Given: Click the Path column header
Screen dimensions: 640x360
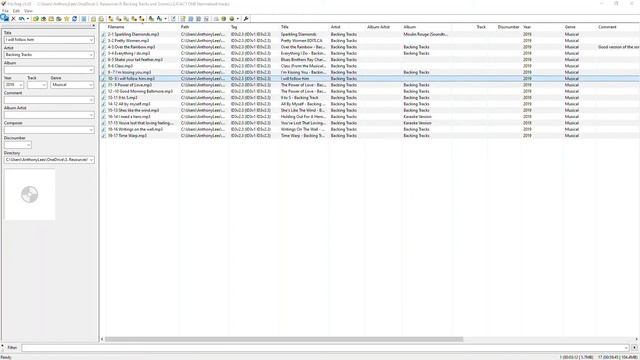Looking at the screenshot, I should 185,27.
